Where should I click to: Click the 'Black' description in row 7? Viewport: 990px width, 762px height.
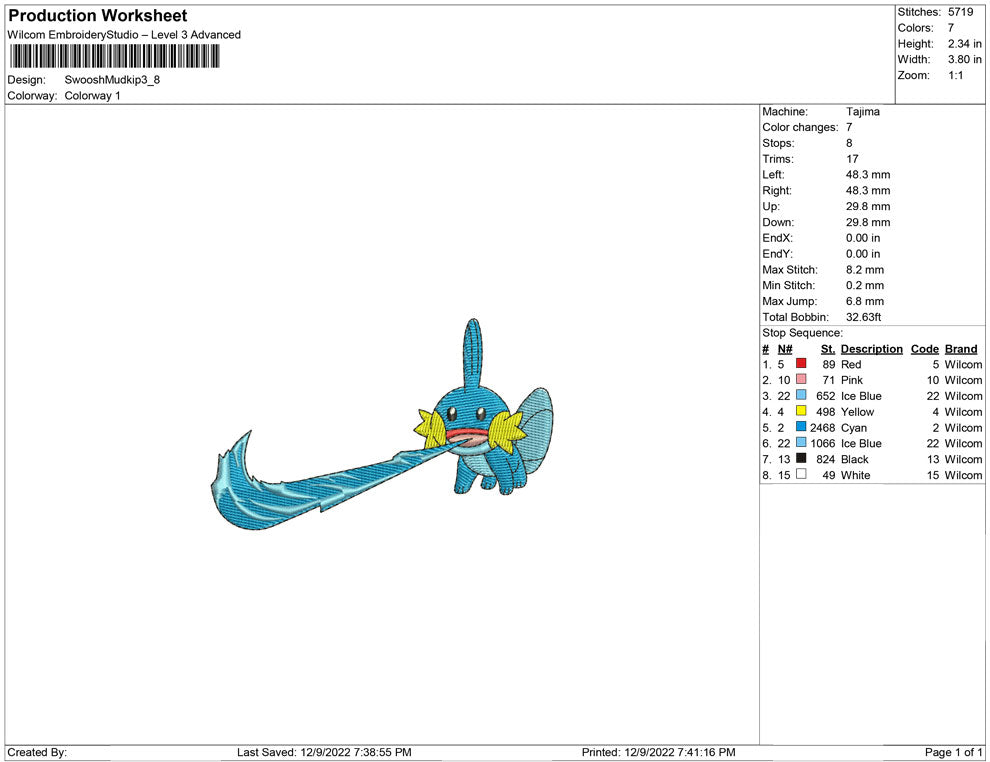coord(855,459)
